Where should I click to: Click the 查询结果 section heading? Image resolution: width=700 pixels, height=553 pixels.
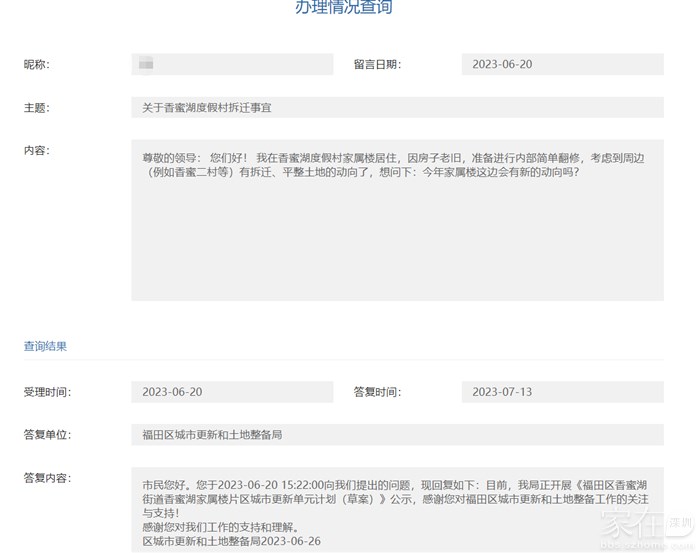coord(45,346)
